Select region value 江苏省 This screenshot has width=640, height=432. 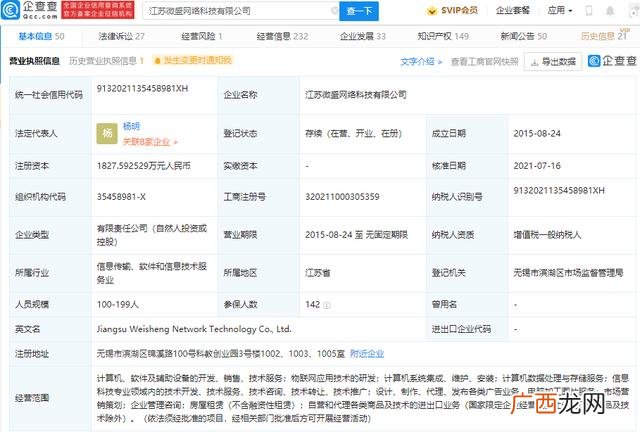point(318,273)
